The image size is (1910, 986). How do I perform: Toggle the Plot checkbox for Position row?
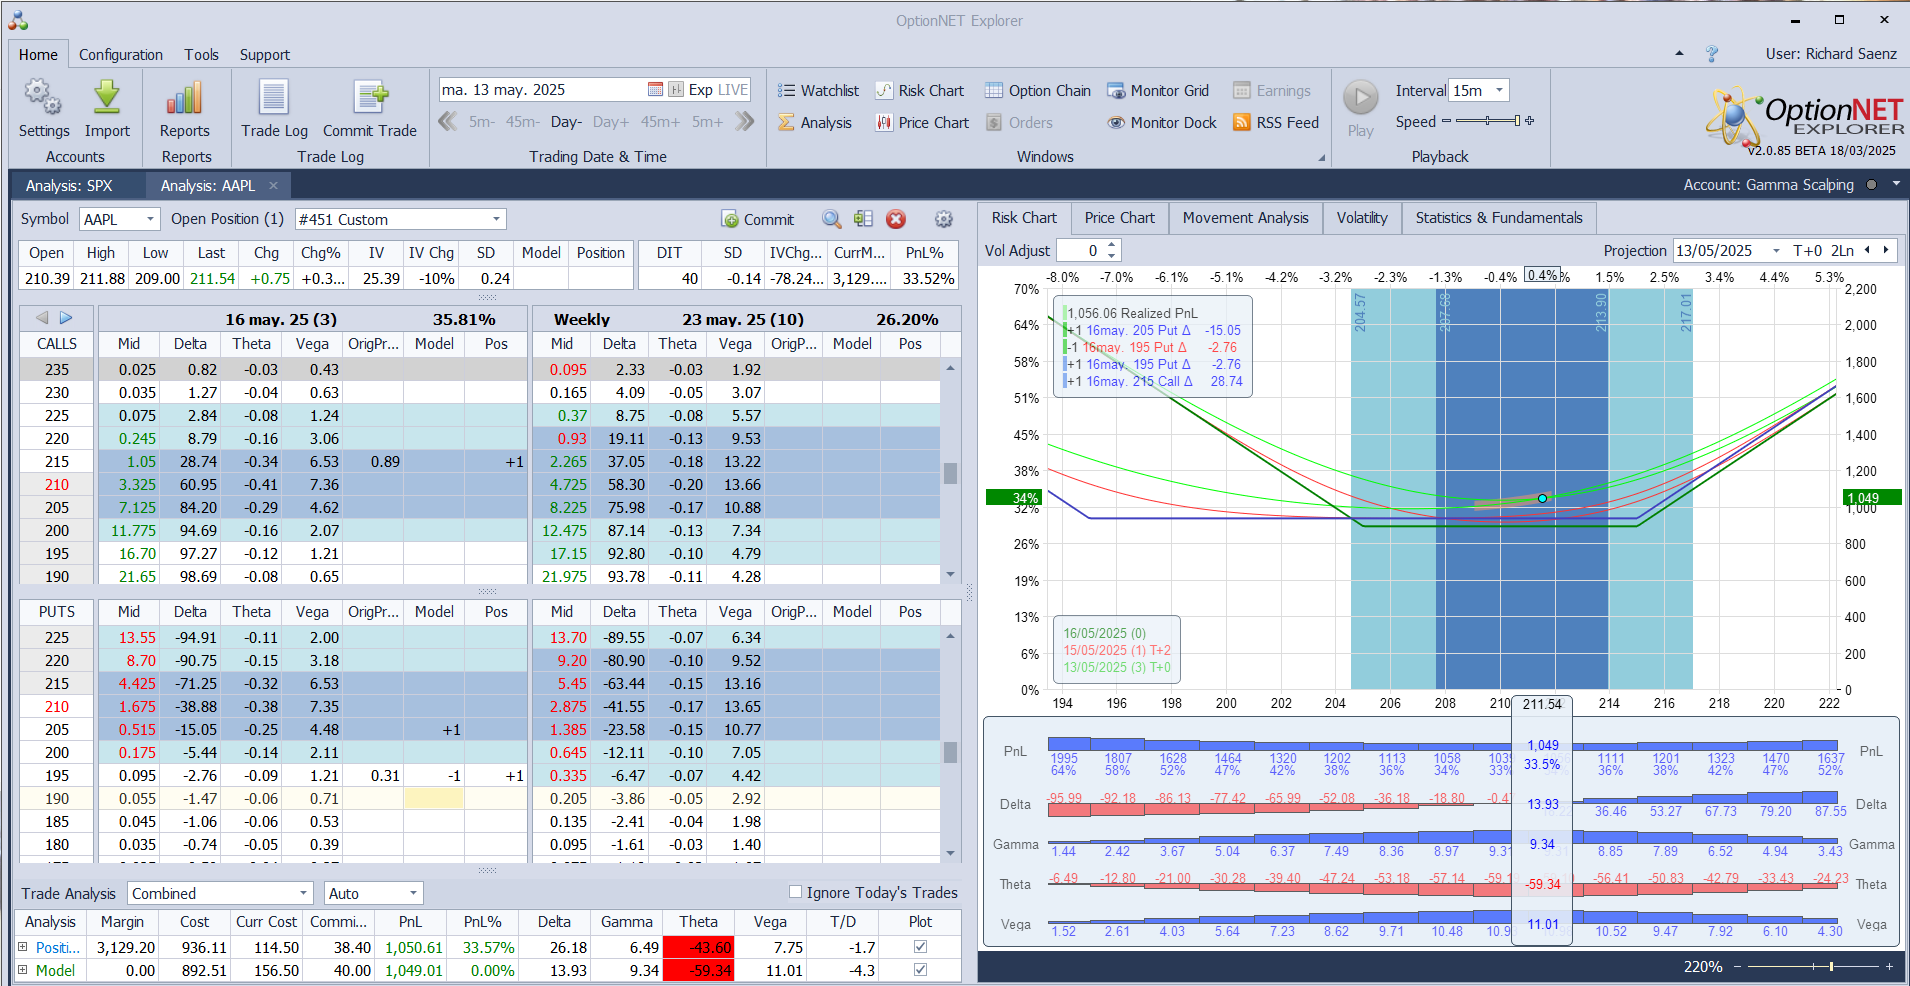pos(920,946)
